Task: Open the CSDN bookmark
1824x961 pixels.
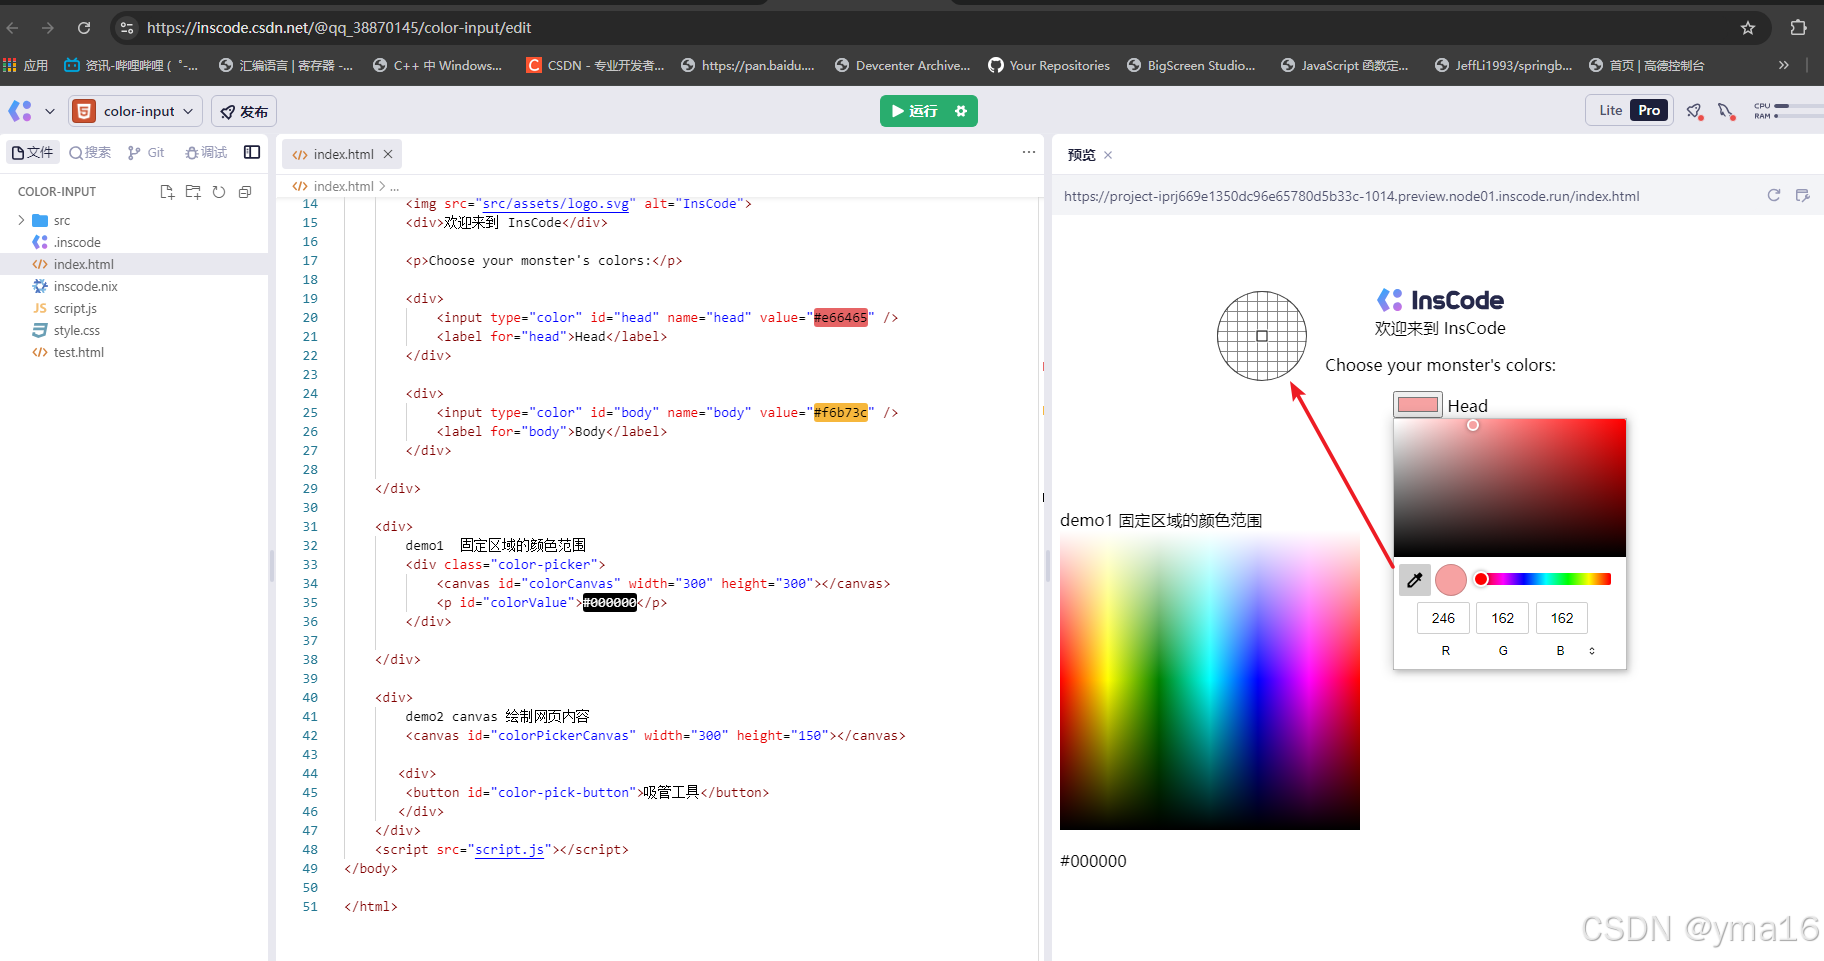Action: pos(596,65)
